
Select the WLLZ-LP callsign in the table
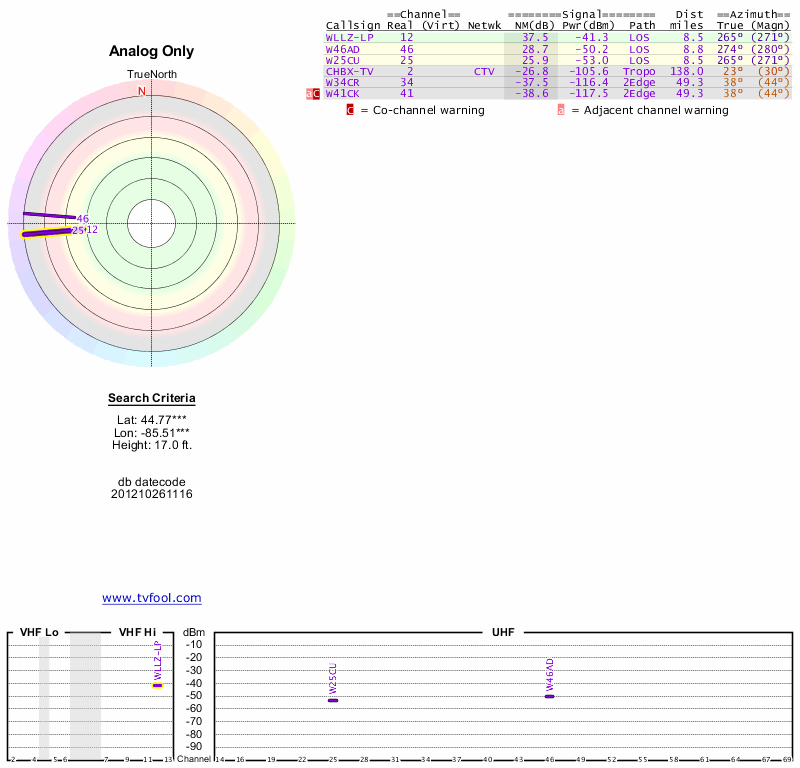[x=349, y=38]
